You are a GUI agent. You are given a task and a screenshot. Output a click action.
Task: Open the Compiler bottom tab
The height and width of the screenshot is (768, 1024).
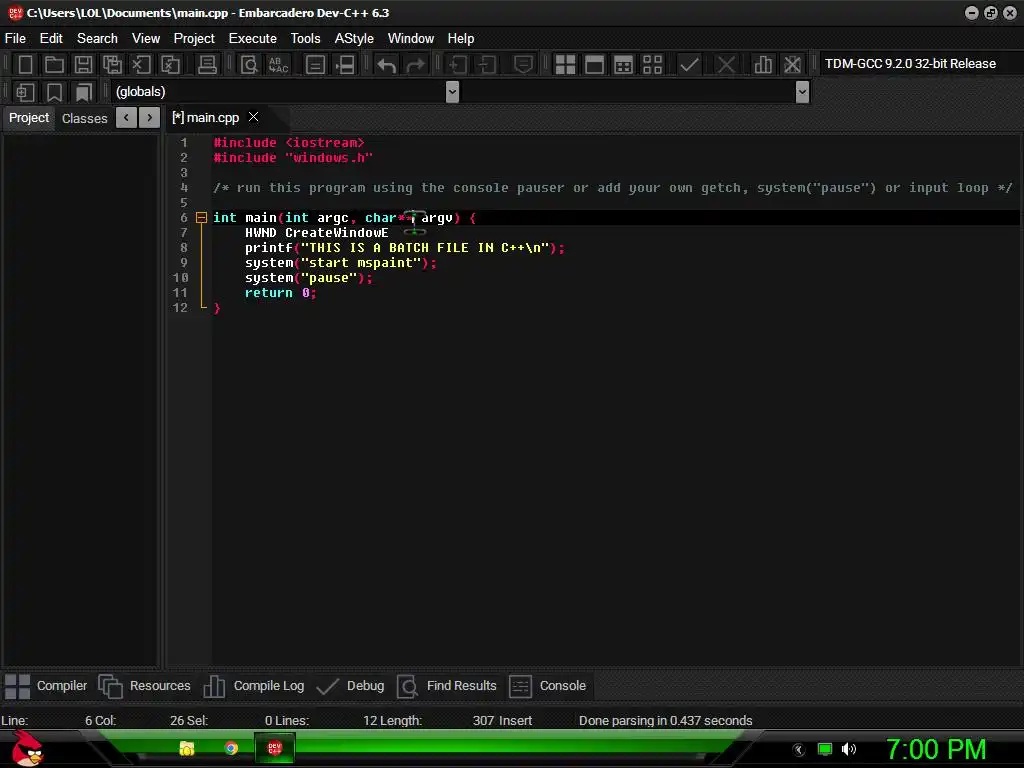pyautogui.click(x=46, y=686)
